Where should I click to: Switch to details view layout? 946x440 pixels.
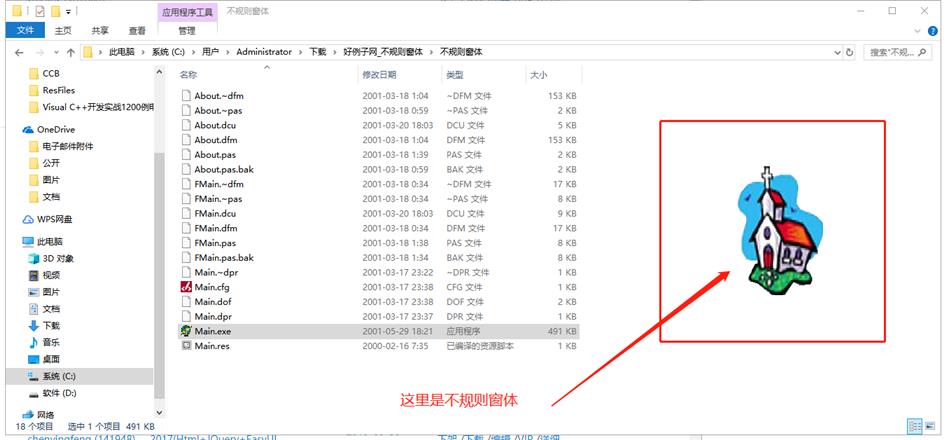(x=915, y=427)
